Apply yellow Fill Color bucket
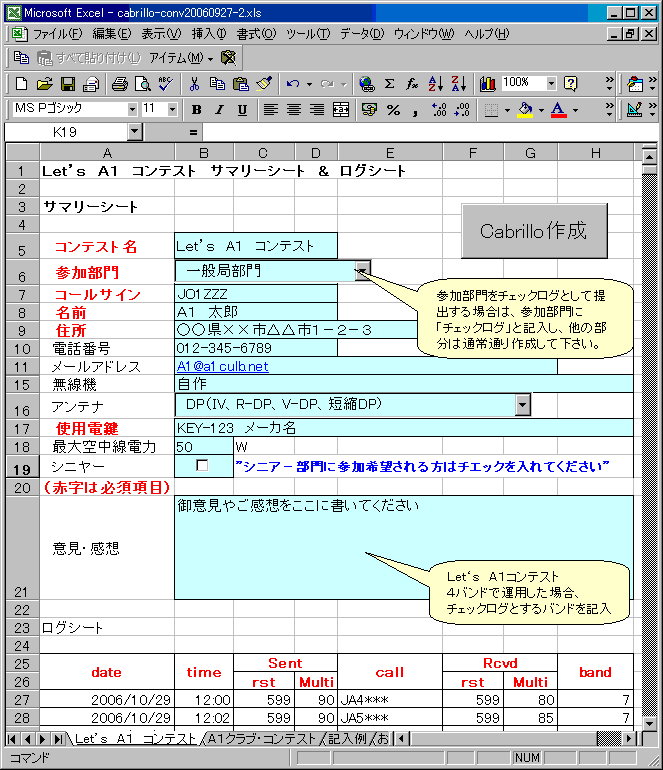This screenshot has height=770, width=663. click(525, 110)
